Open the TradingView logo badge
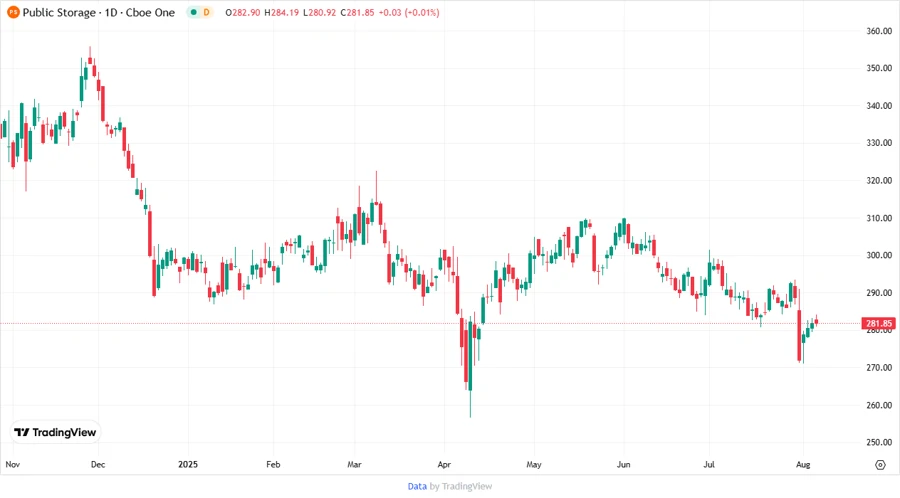 (x=55, y=432)
